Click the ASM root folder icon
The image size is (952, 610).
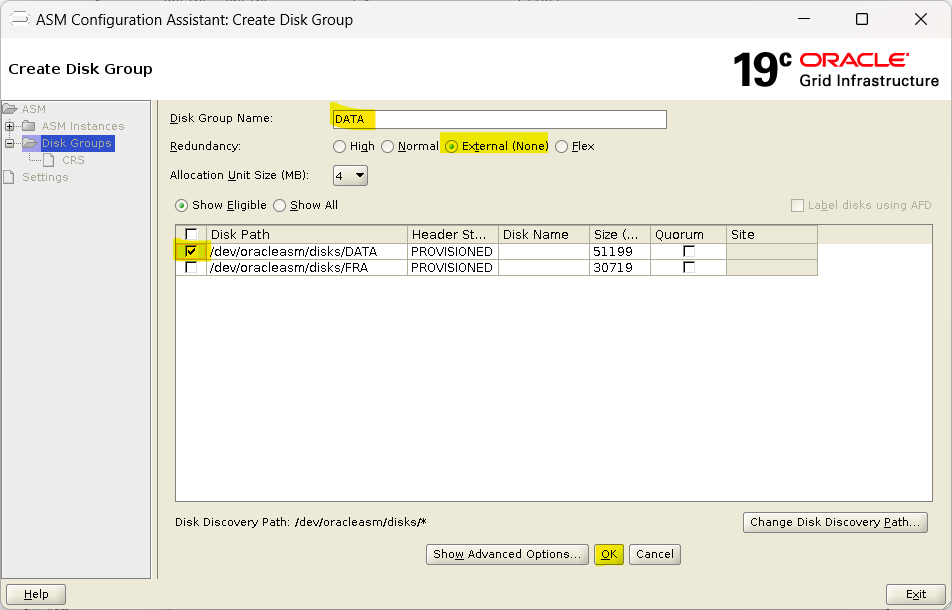[10, 109]
